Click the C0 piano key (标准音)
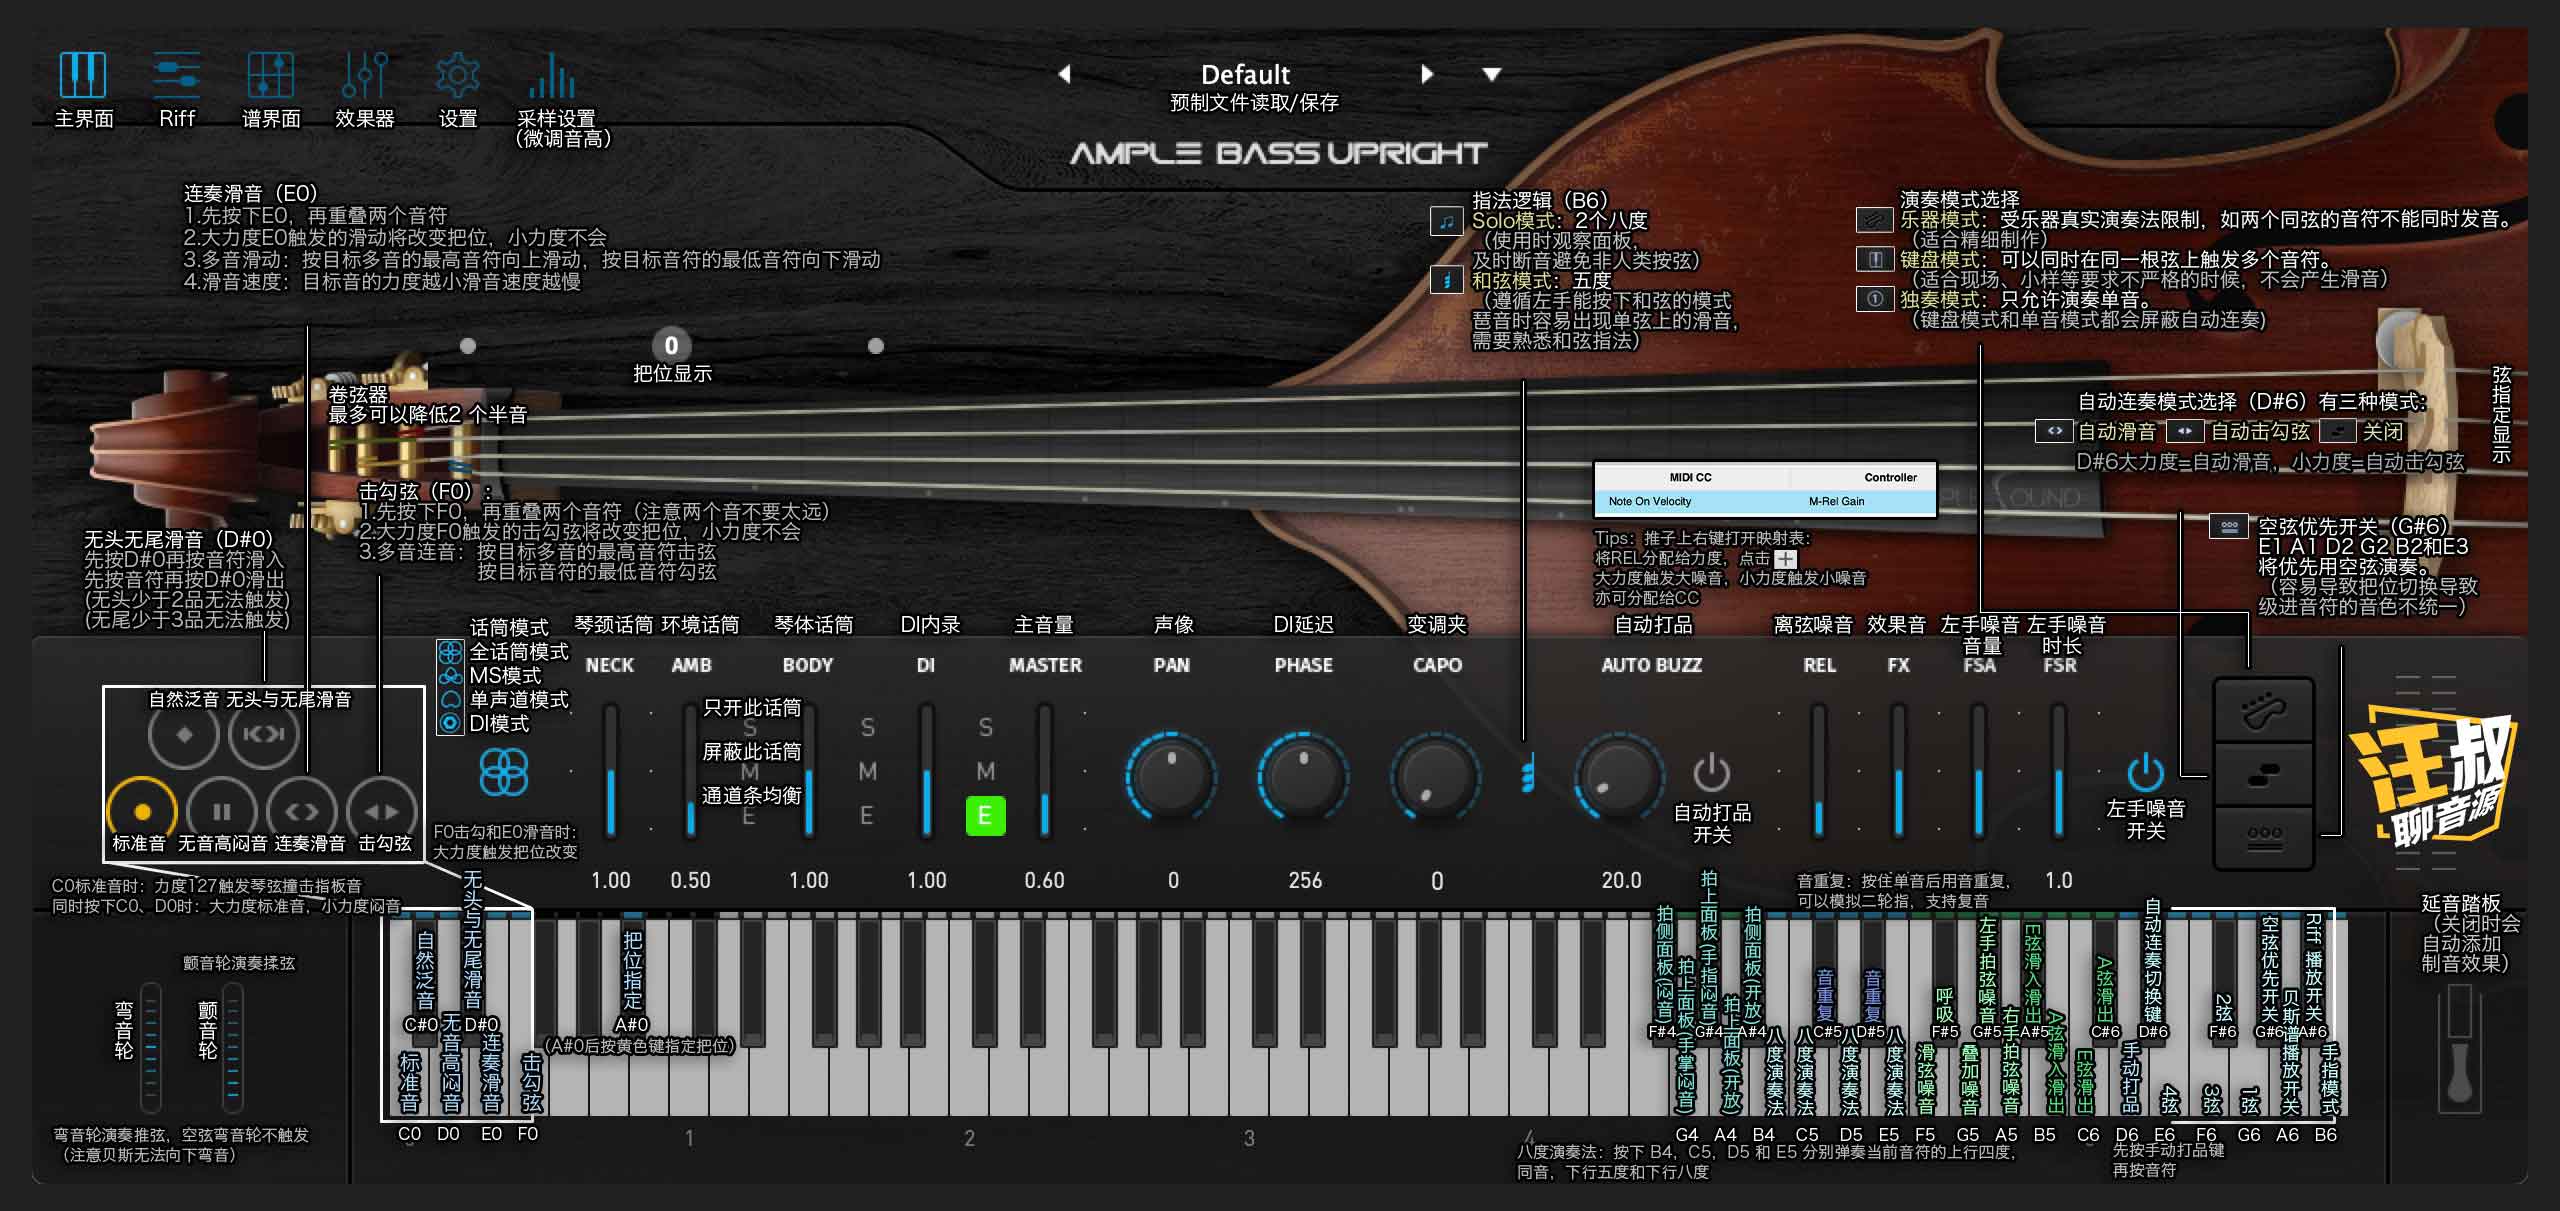 [409, 1080]
